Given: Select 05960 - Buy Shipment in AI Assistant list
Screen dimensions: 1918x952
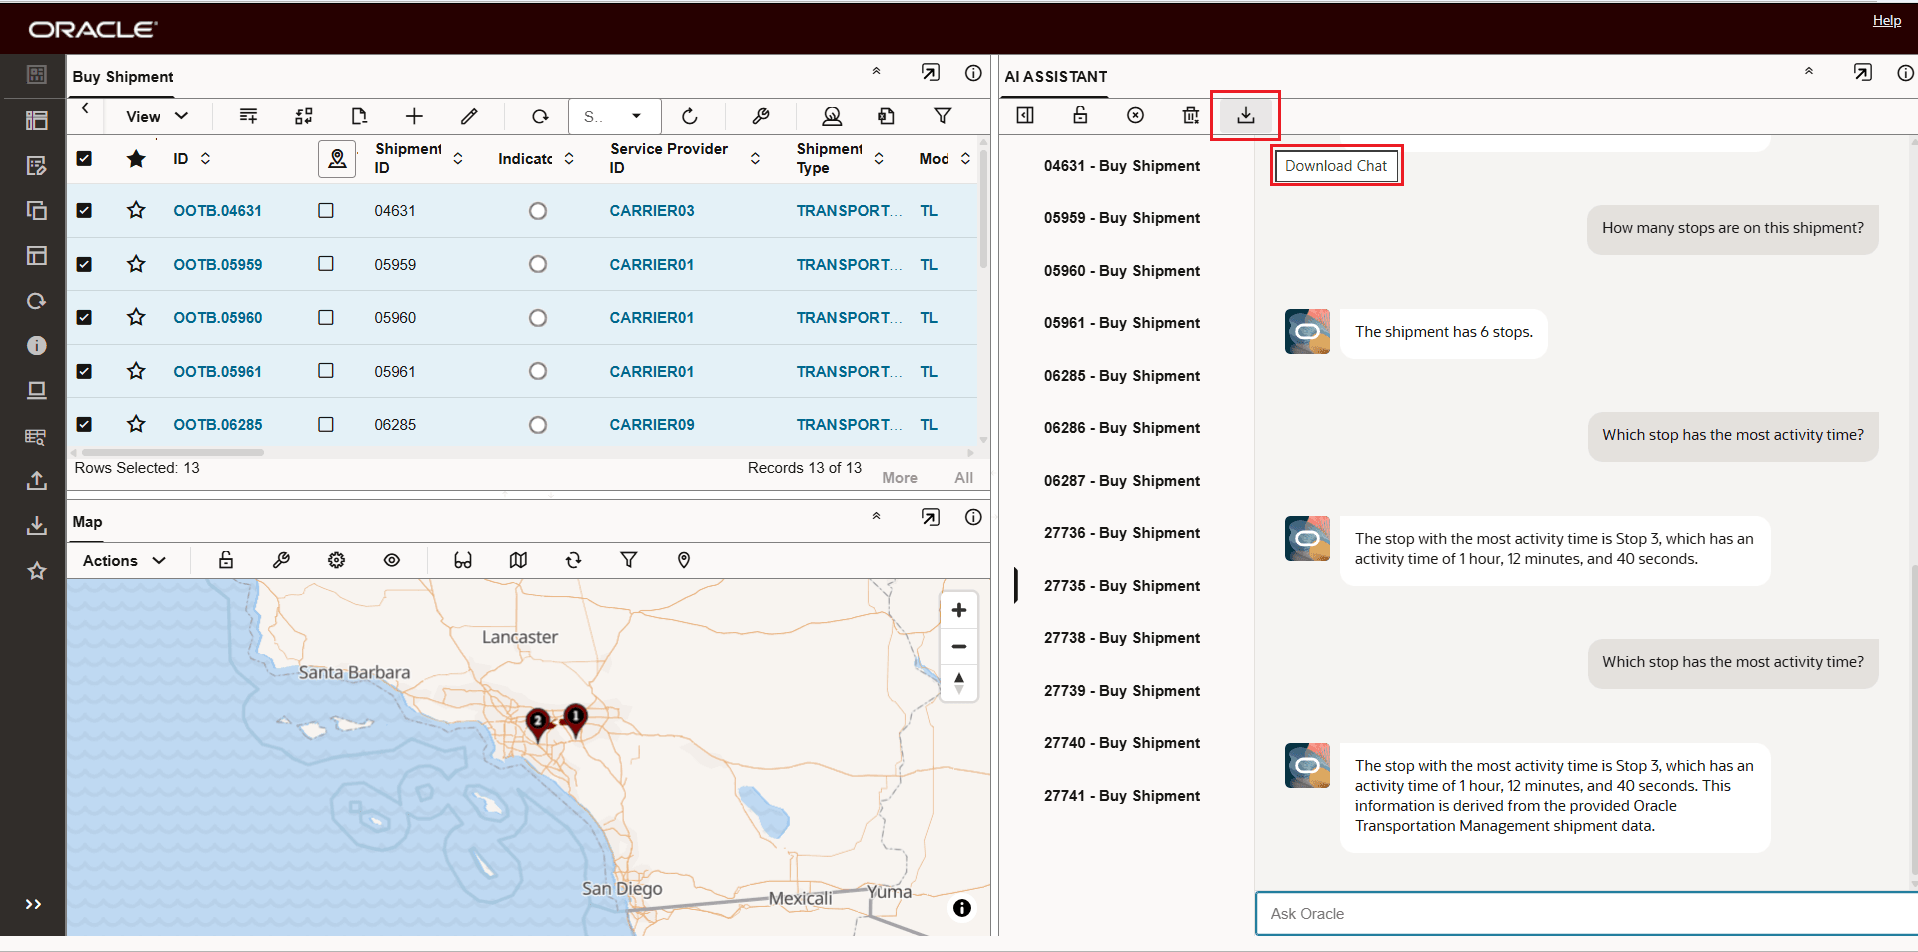Looking at the screenshot, I should (1122, 271).
